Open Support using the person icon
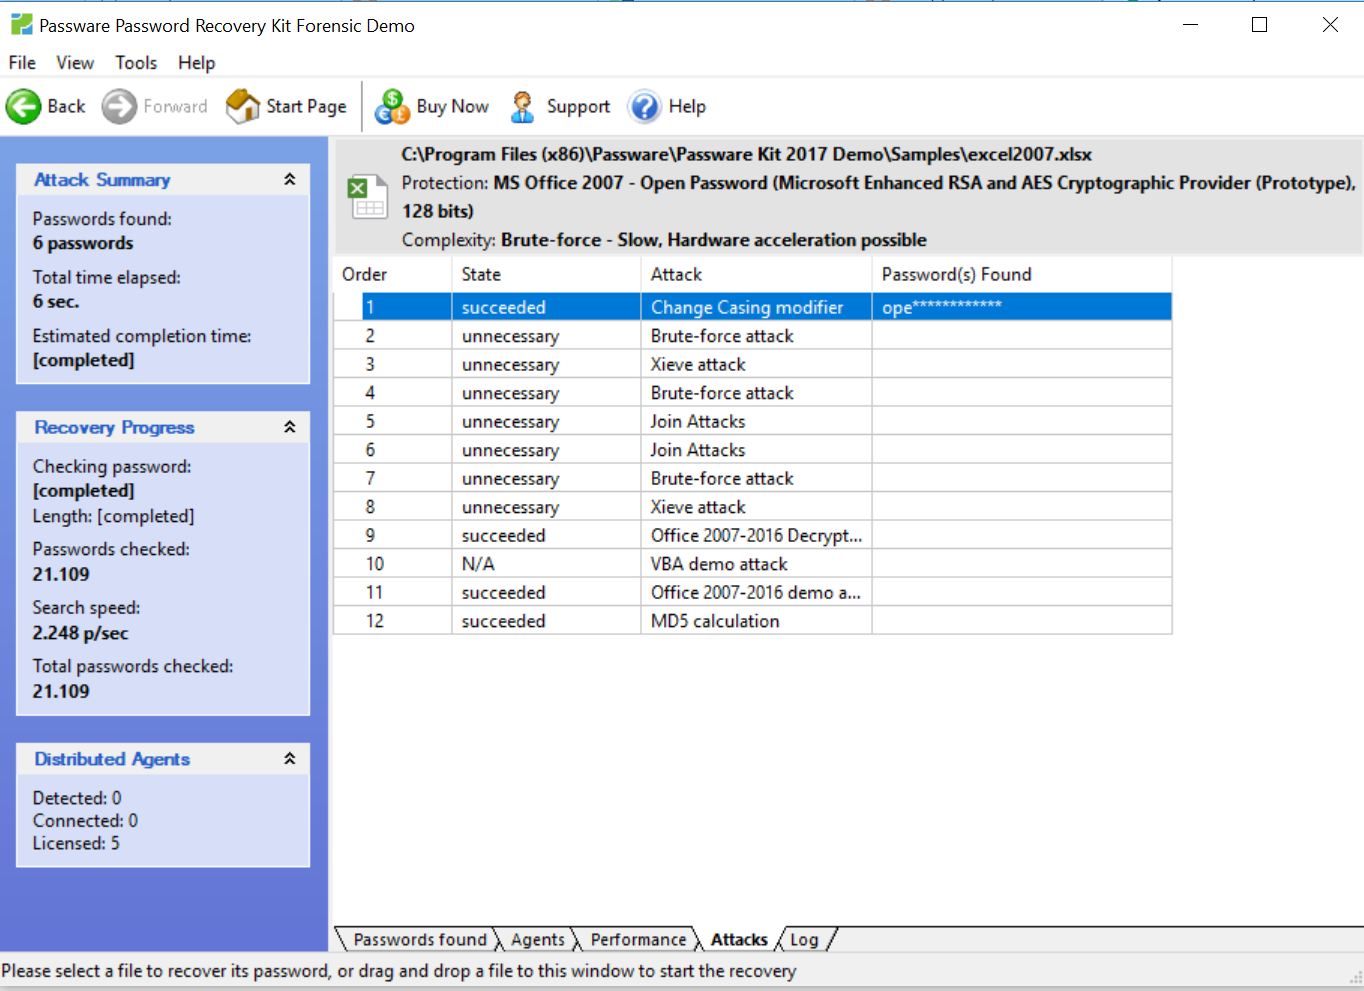 pos(521,107)
